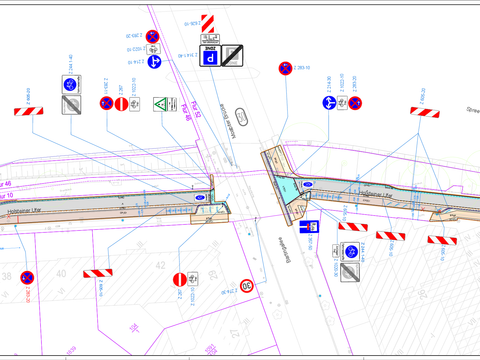This screenshot has height=360, width=480.
Task: Click the magenta parcel label ending in 46
Action: 5,184
